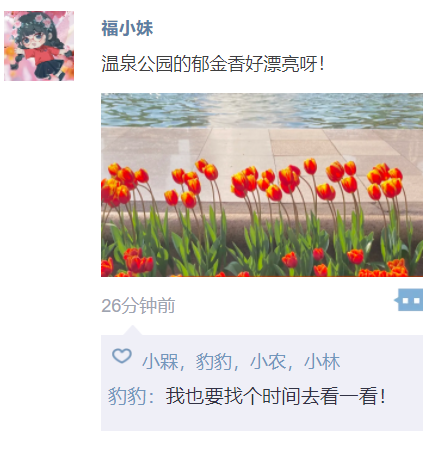
Task: Open liker 小林's profile
Action: coord(322,362)
